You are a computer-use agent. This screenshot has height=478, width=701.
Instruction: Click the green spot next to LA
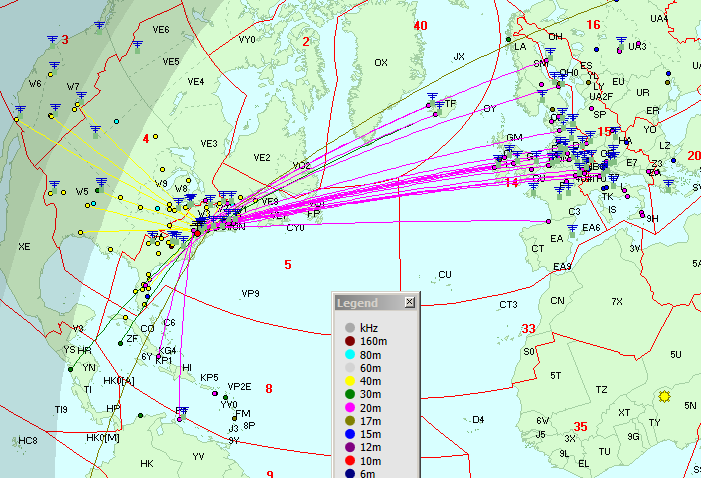[508, 39]
